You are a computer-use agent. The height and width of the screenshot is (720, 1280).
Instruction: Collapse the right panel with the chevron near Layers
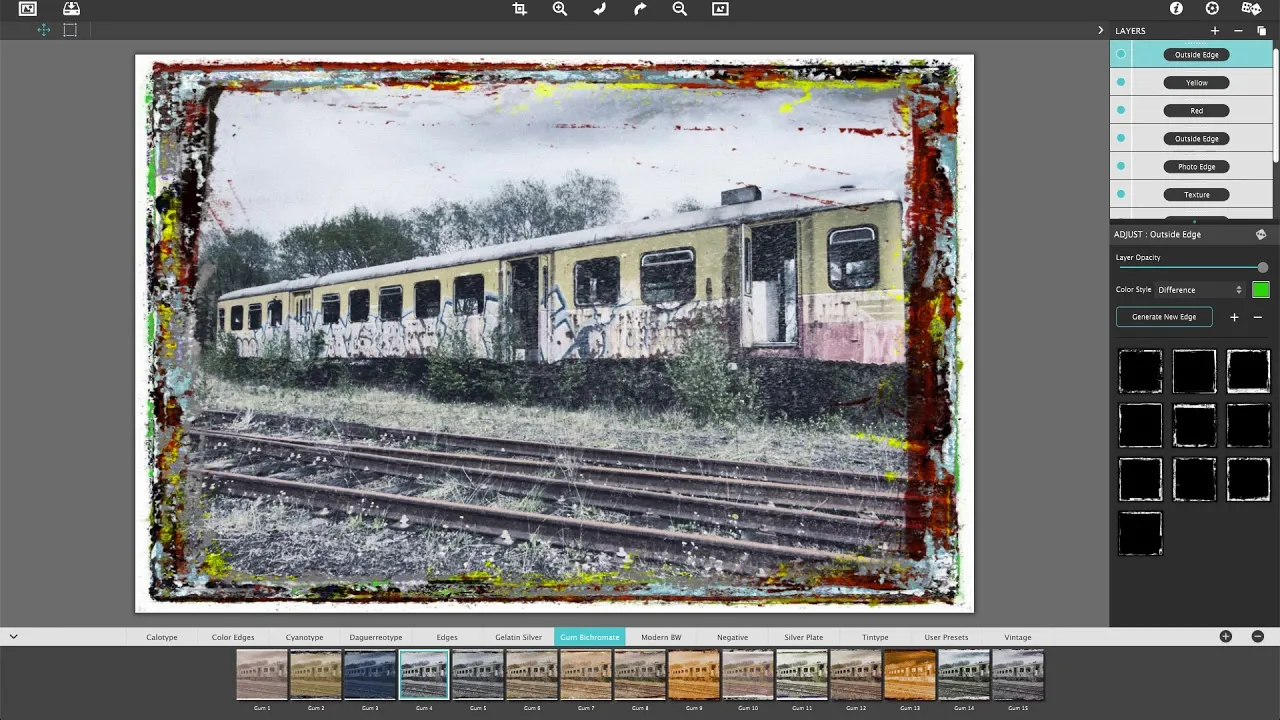1101,31
